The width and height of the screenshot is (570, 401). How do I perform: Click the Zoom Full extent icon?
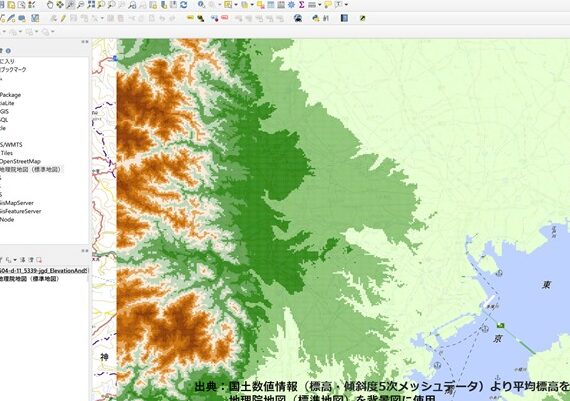[x=91, y=5]
